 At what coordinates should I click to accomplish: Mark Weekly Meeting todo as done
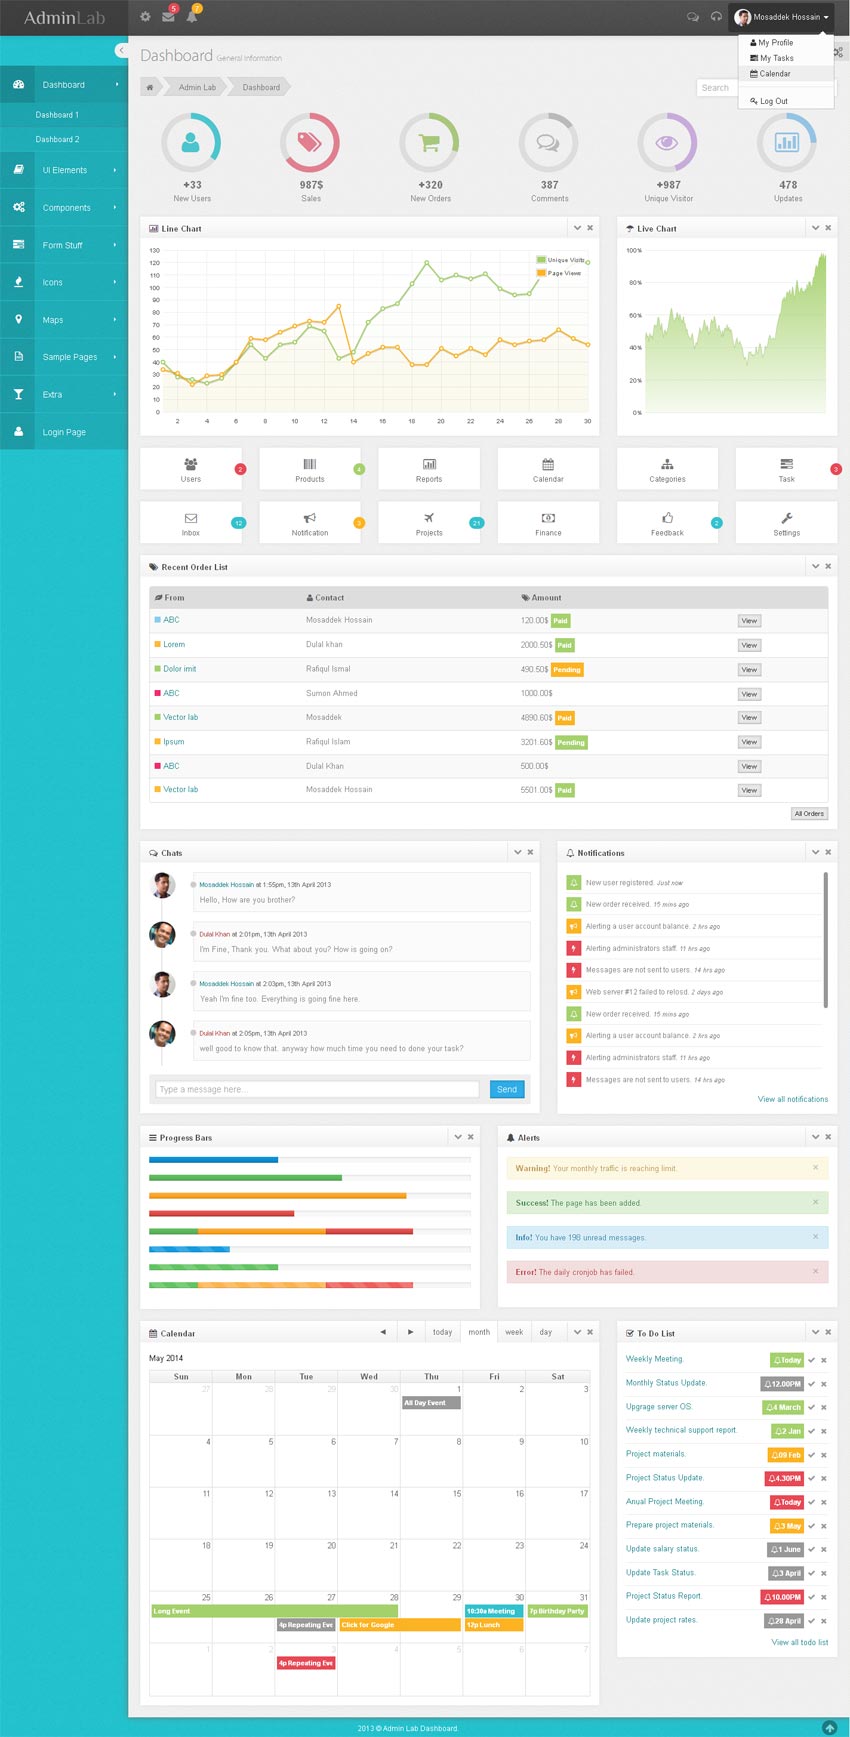click(x=811, y=1360)
